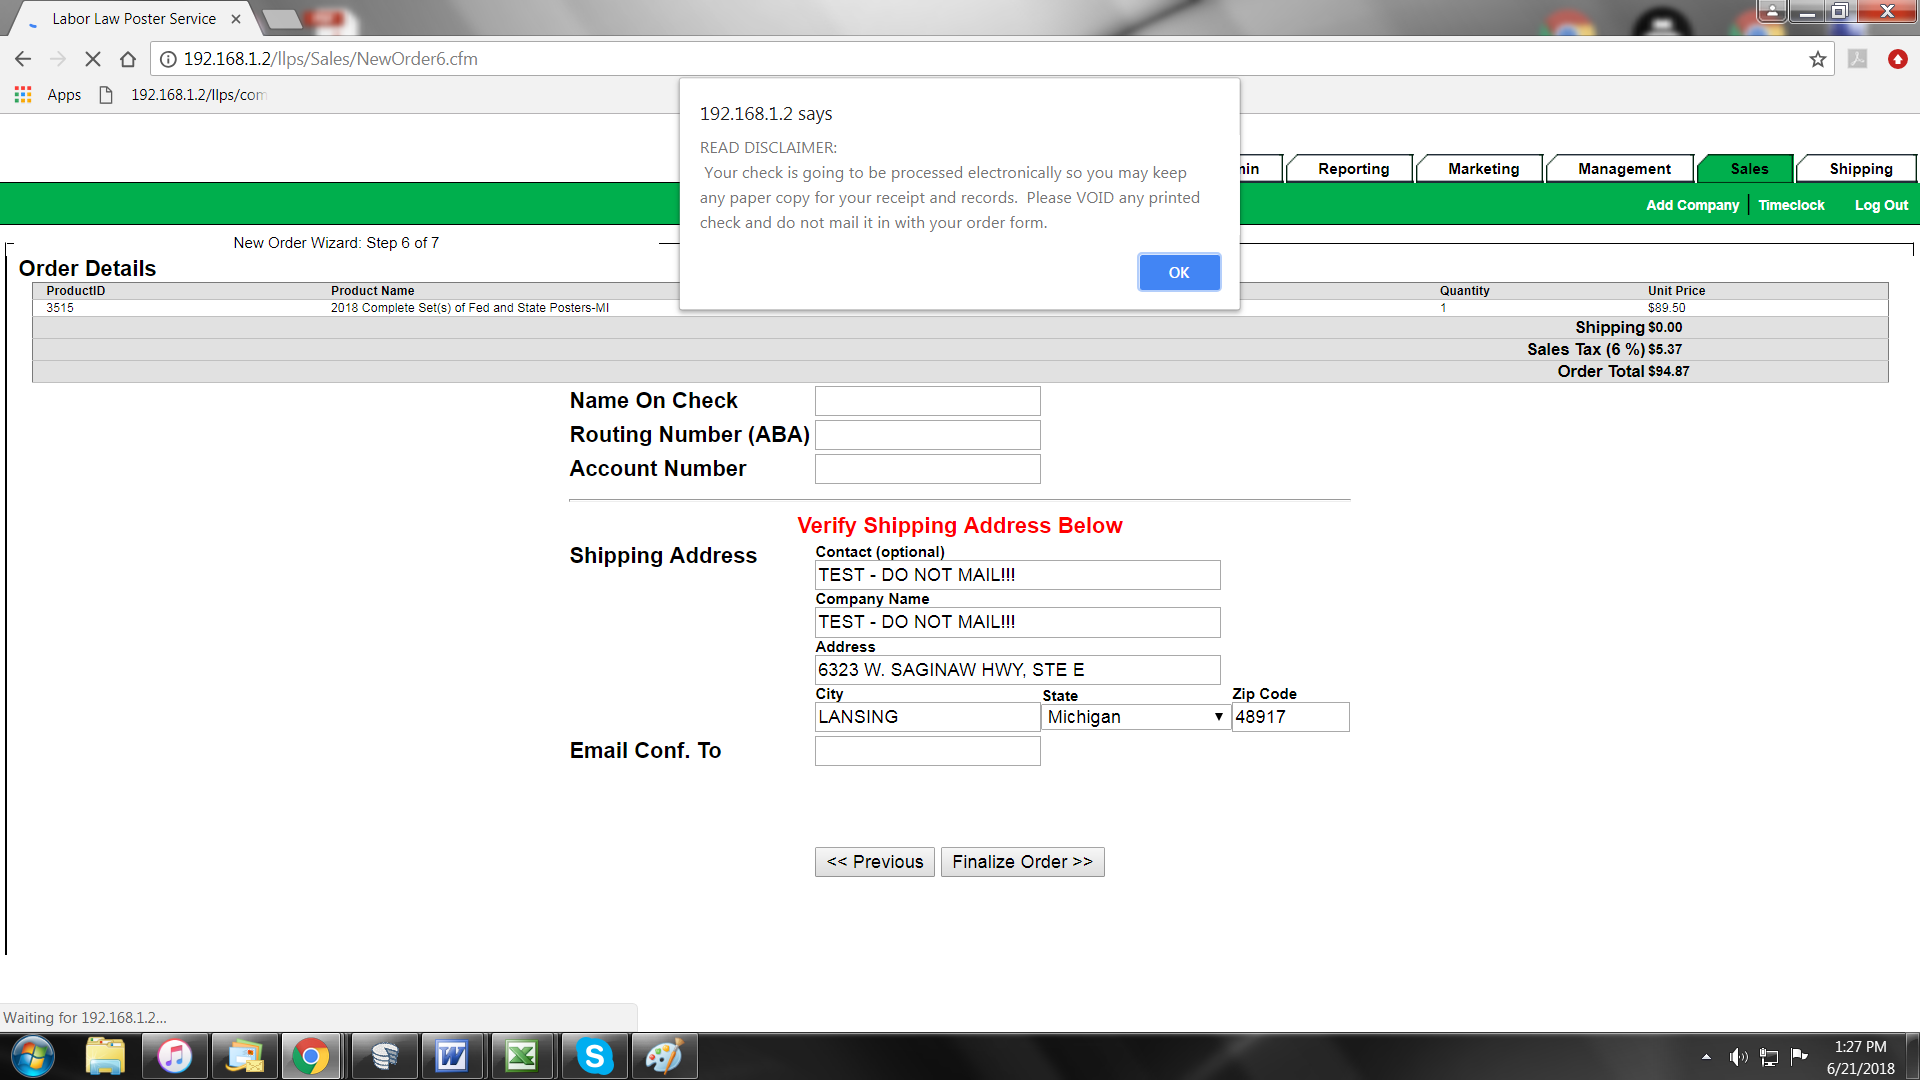Click the Email Conf. To field
The width and height of the screenshot is (1920, 1080).
[927, 751]
